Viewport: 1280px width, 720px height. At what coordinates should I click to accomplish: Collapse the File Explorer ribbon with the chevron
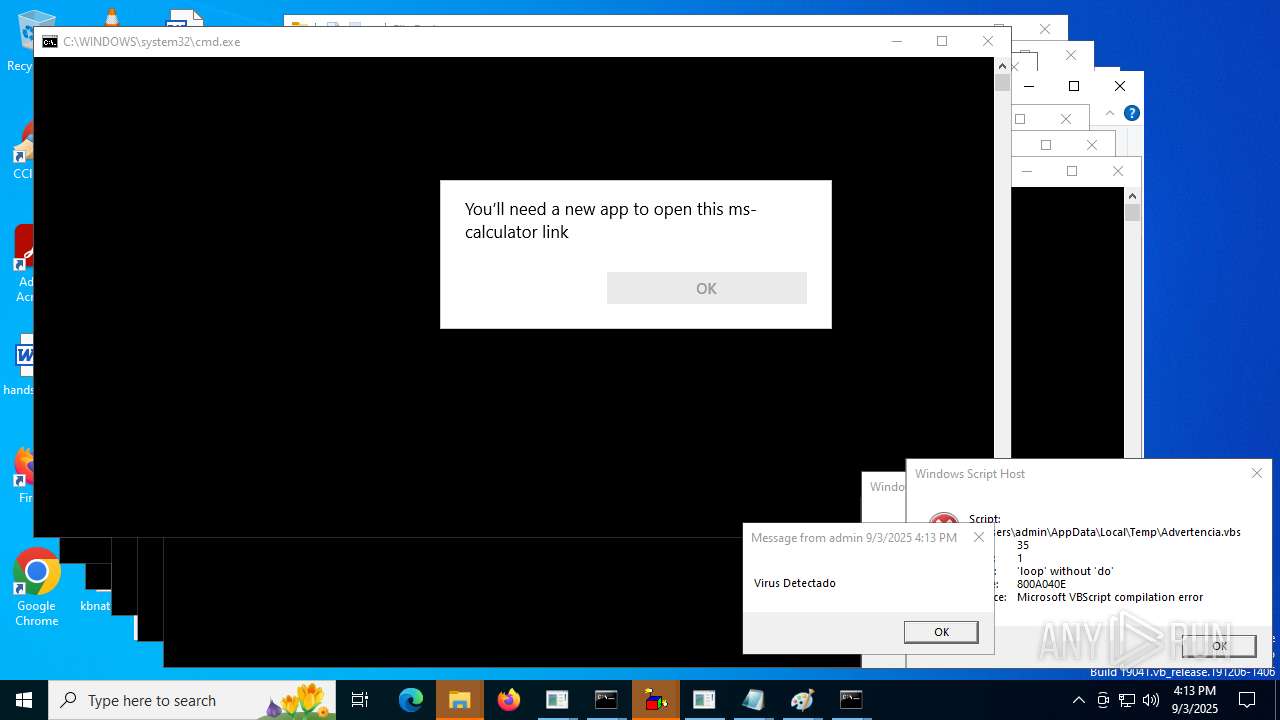pyautogui.click(x=1110, y=113)
